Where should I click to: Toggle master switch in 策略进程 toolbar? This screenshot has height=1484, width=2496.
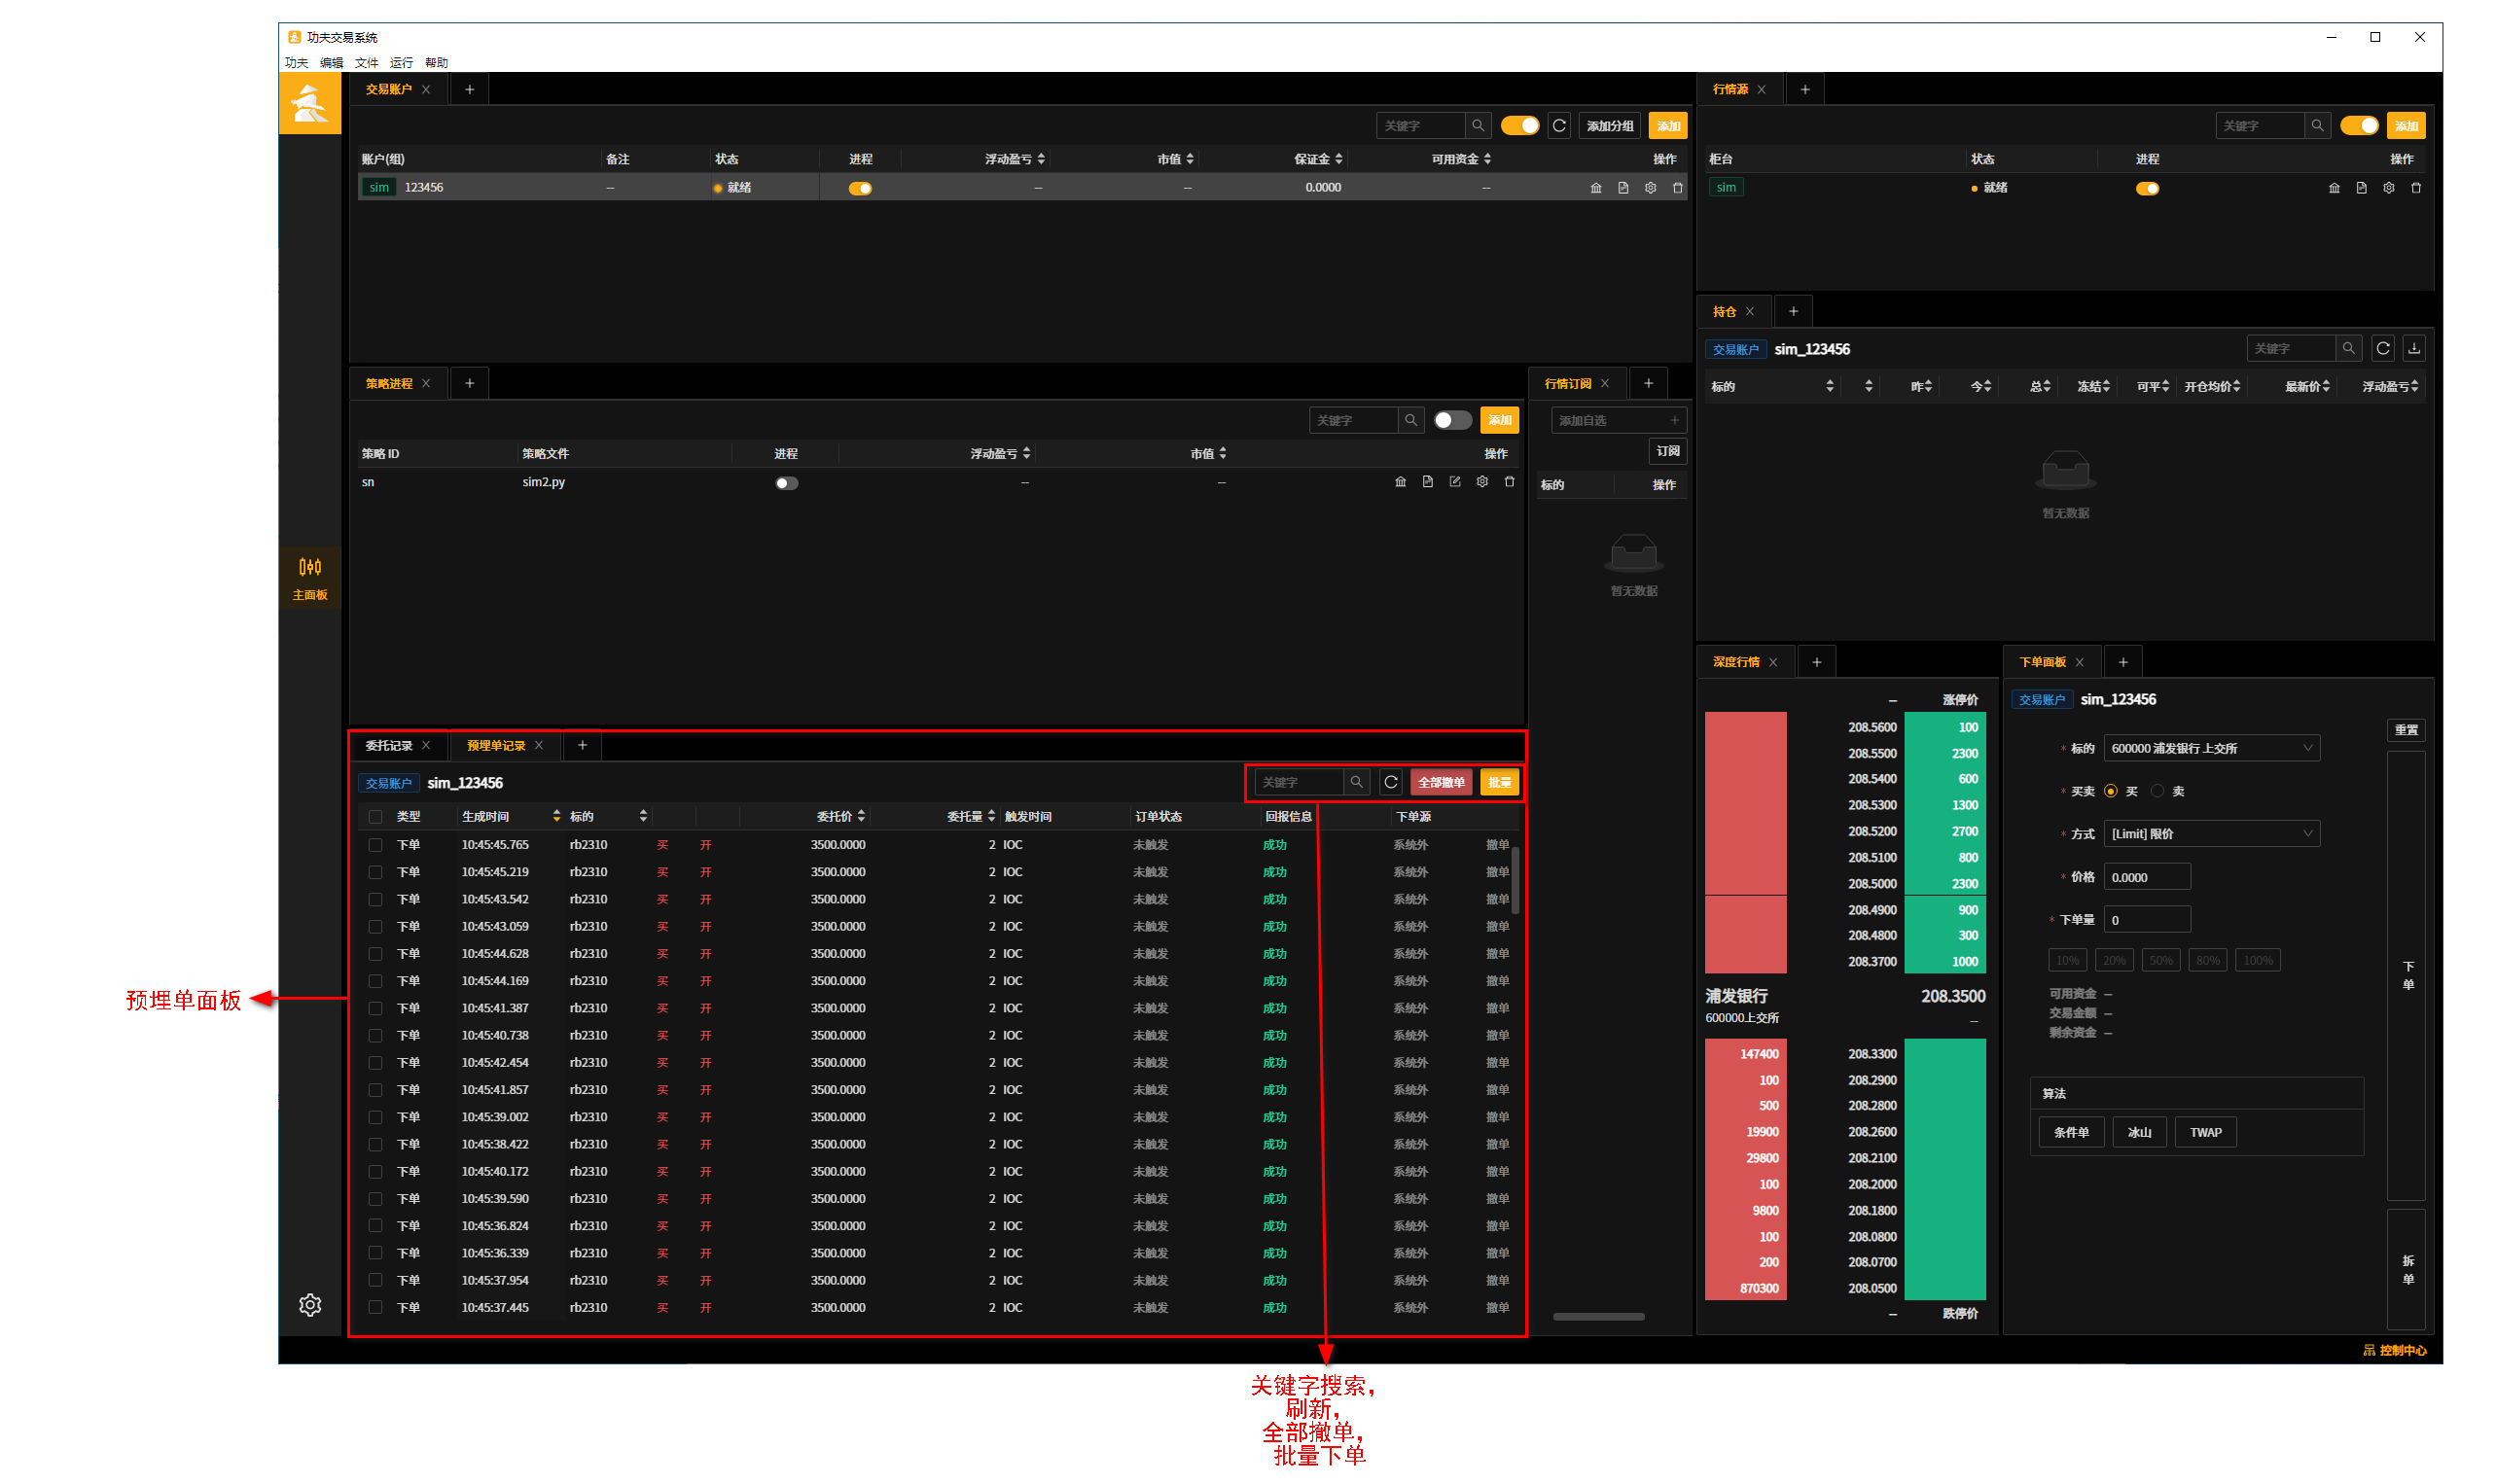click(1453, 420)
